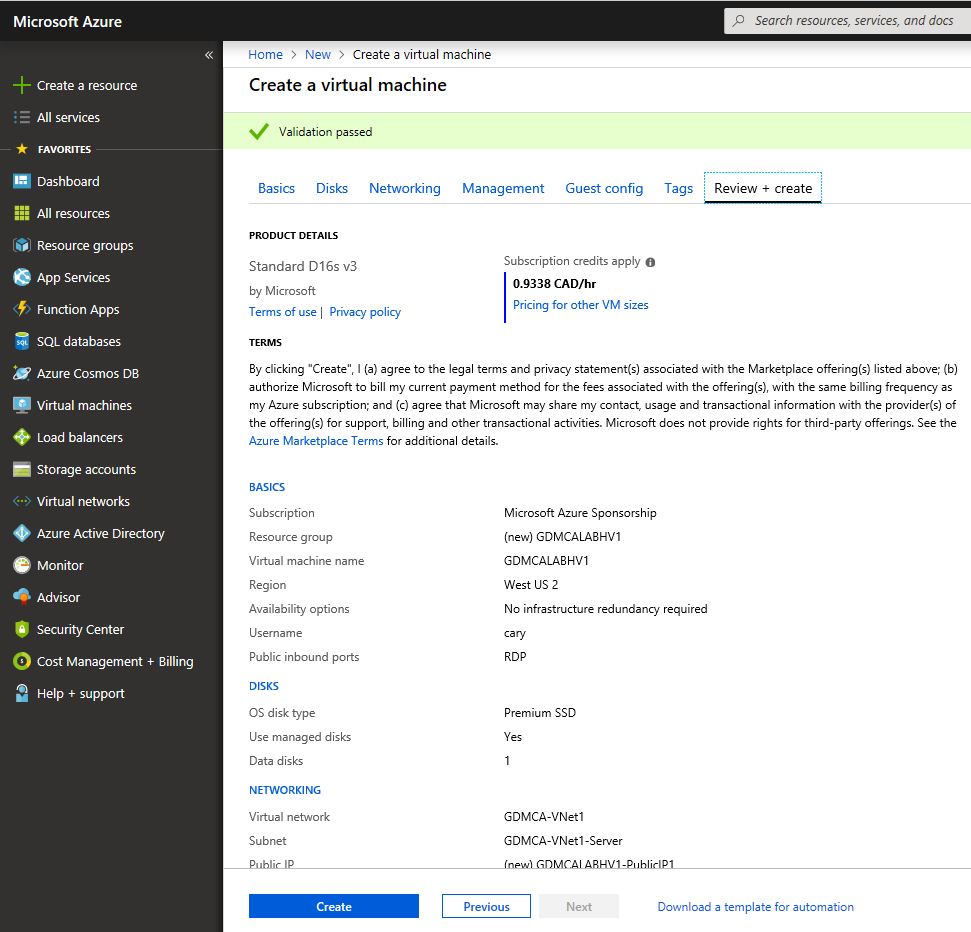Screen dimensions: 971x932
Task: Open the All services list icon
Action: click(22, 117)
